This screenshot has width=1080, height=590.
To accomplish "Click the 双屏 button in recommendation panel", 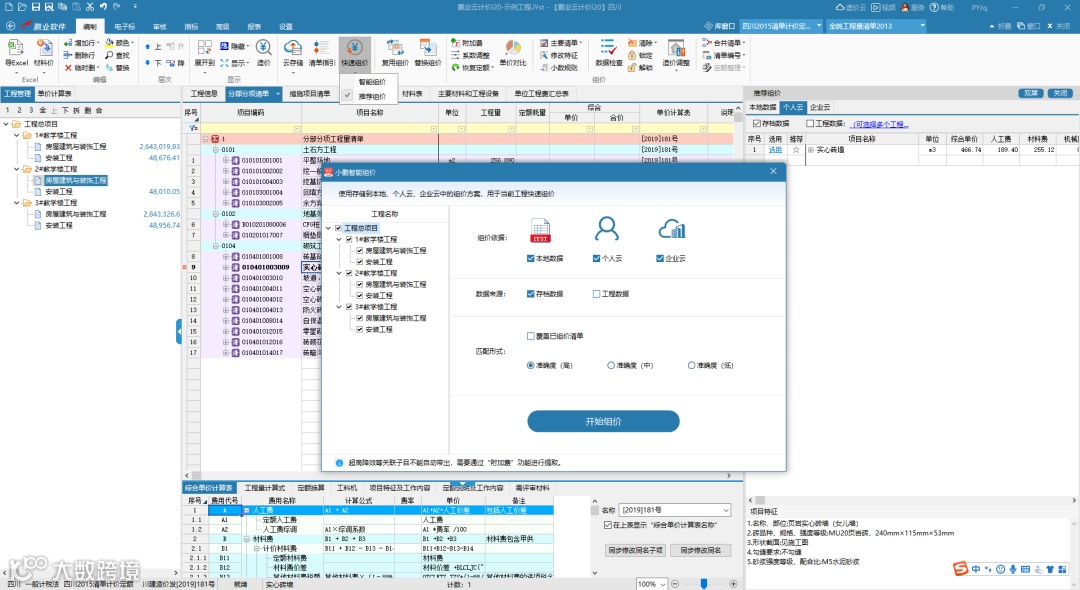I will (1030, 93).
